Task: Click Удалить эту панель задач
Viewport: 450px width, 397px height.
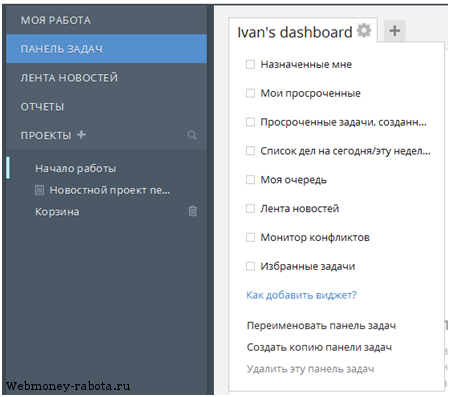Action: [x=310, y=369]
